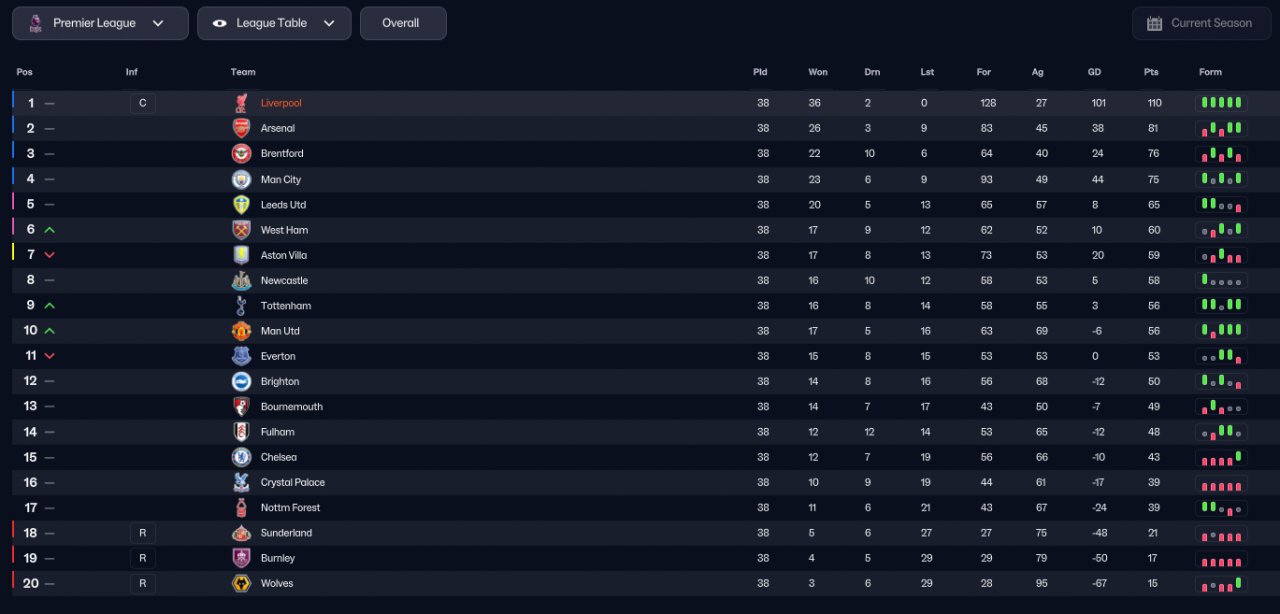Image resolution: width=1280 pixels, height=614 pixels.
Task: Click the Current Season button
Action: [1200, 23]
